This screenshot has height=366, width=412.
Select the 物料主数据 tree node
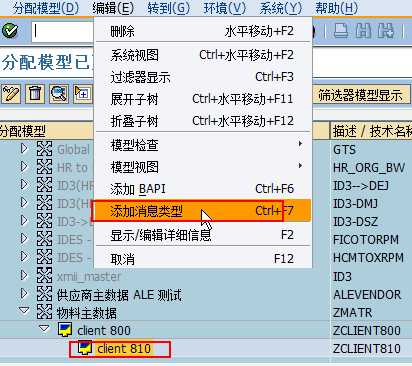coord(87,313)
